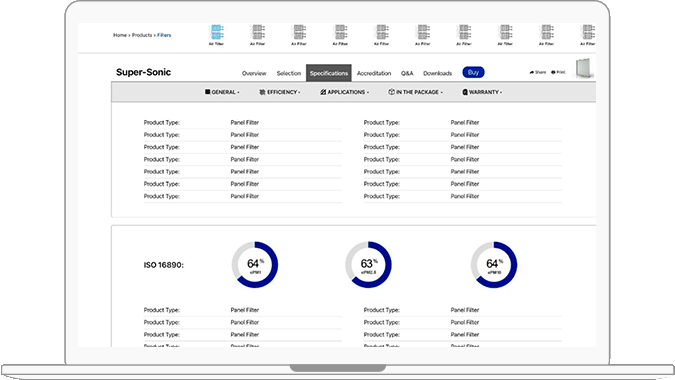675x380 pixels.
Task: Click the ePM10 64% donut gauge
Action: (x=494, y=265)
